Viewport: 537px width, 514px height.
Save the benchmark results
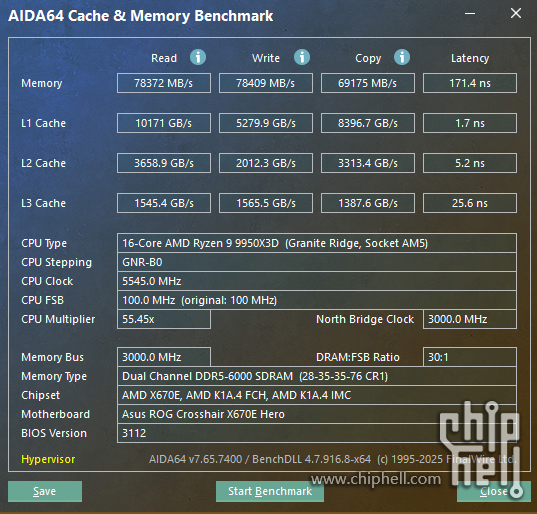[45, 491]
